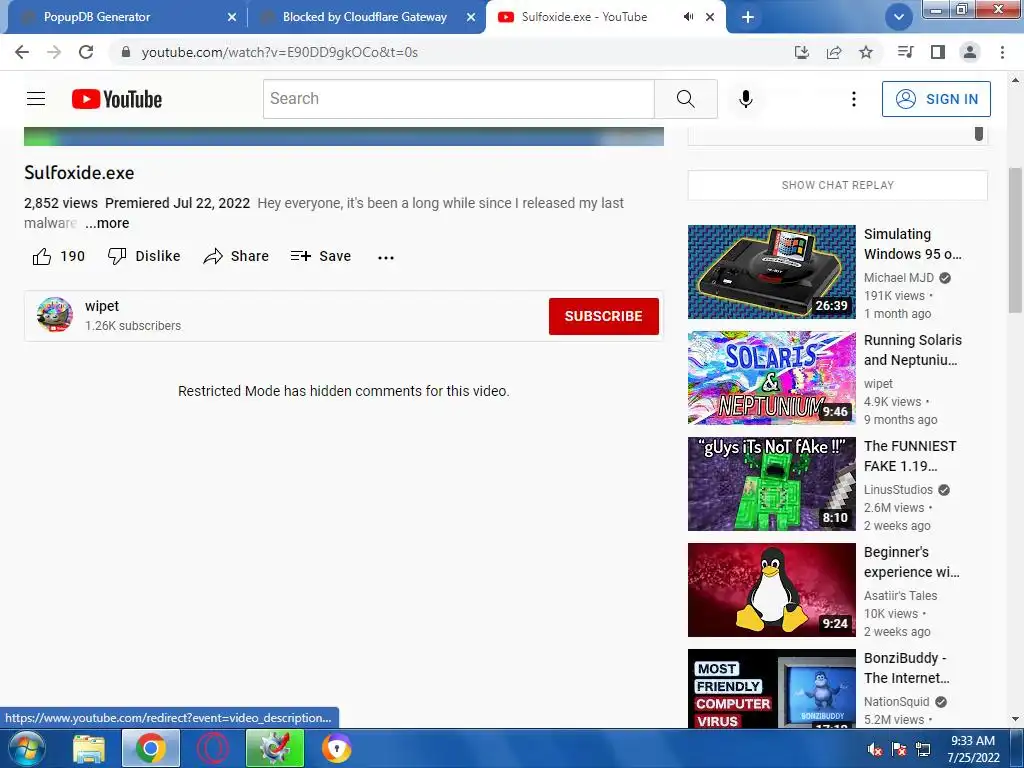This screenshot has width=1024, height=768.
Task: Switch to Blocked by Cloudflare Gateway tab
Action: (364, 17)
